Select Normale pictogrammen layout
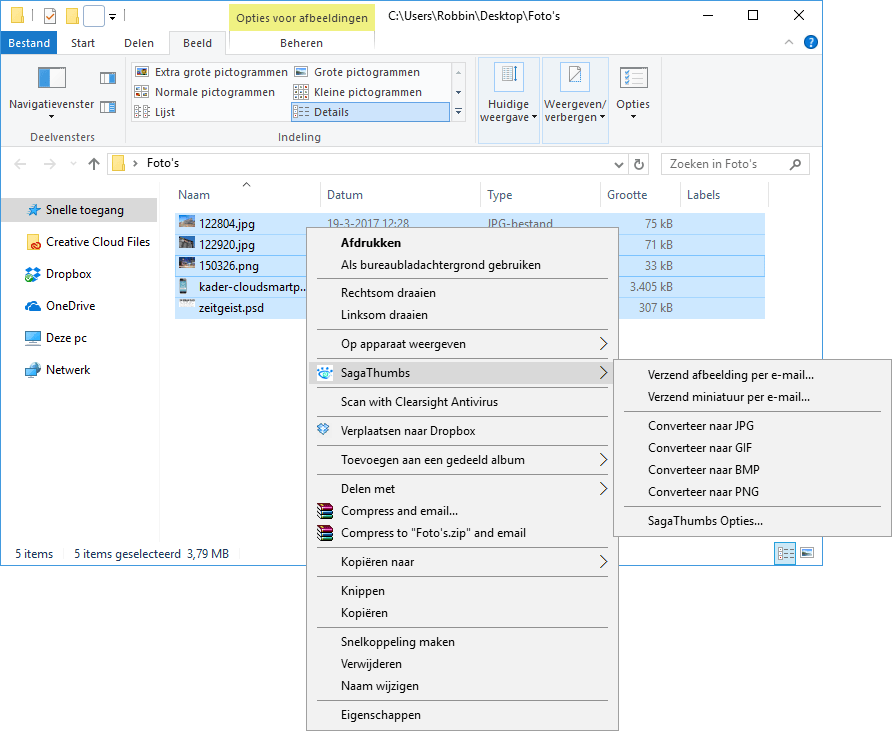 coord(205,92)
